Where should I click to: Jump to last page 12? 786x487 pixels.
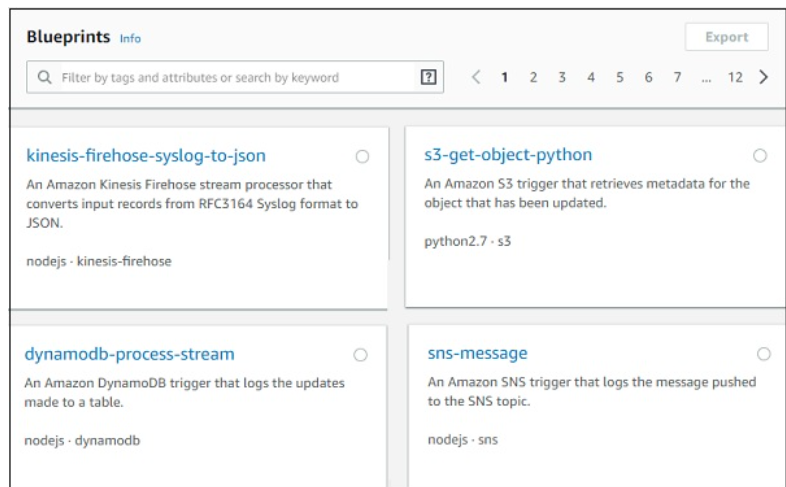pos(735,77)
